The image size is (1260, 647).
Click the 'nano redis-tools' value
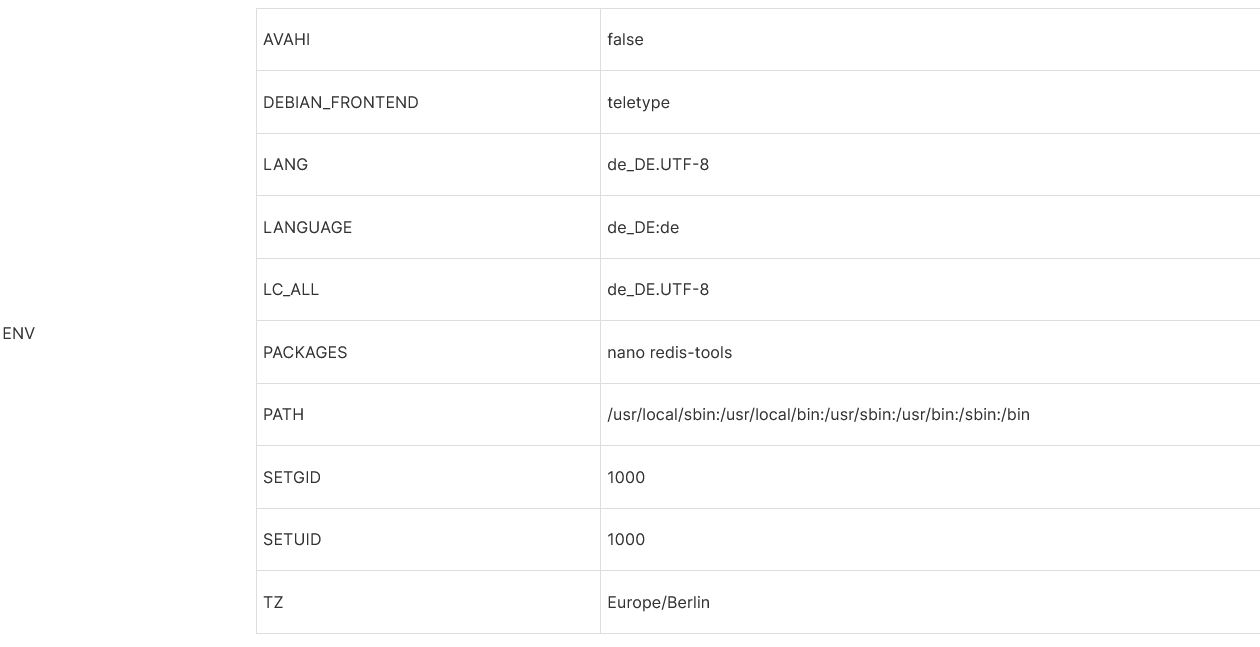tap(669, 352)
